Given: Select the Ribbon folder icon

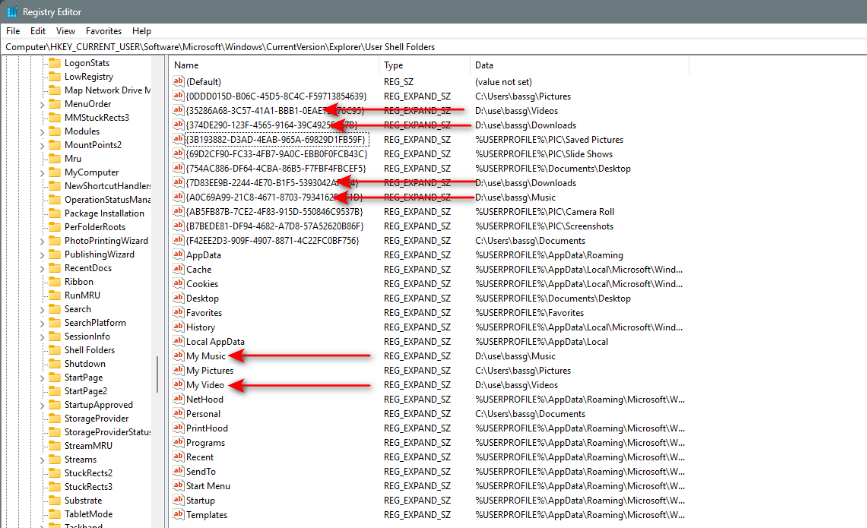Looking at the screenshot, I should coord(55,281).
